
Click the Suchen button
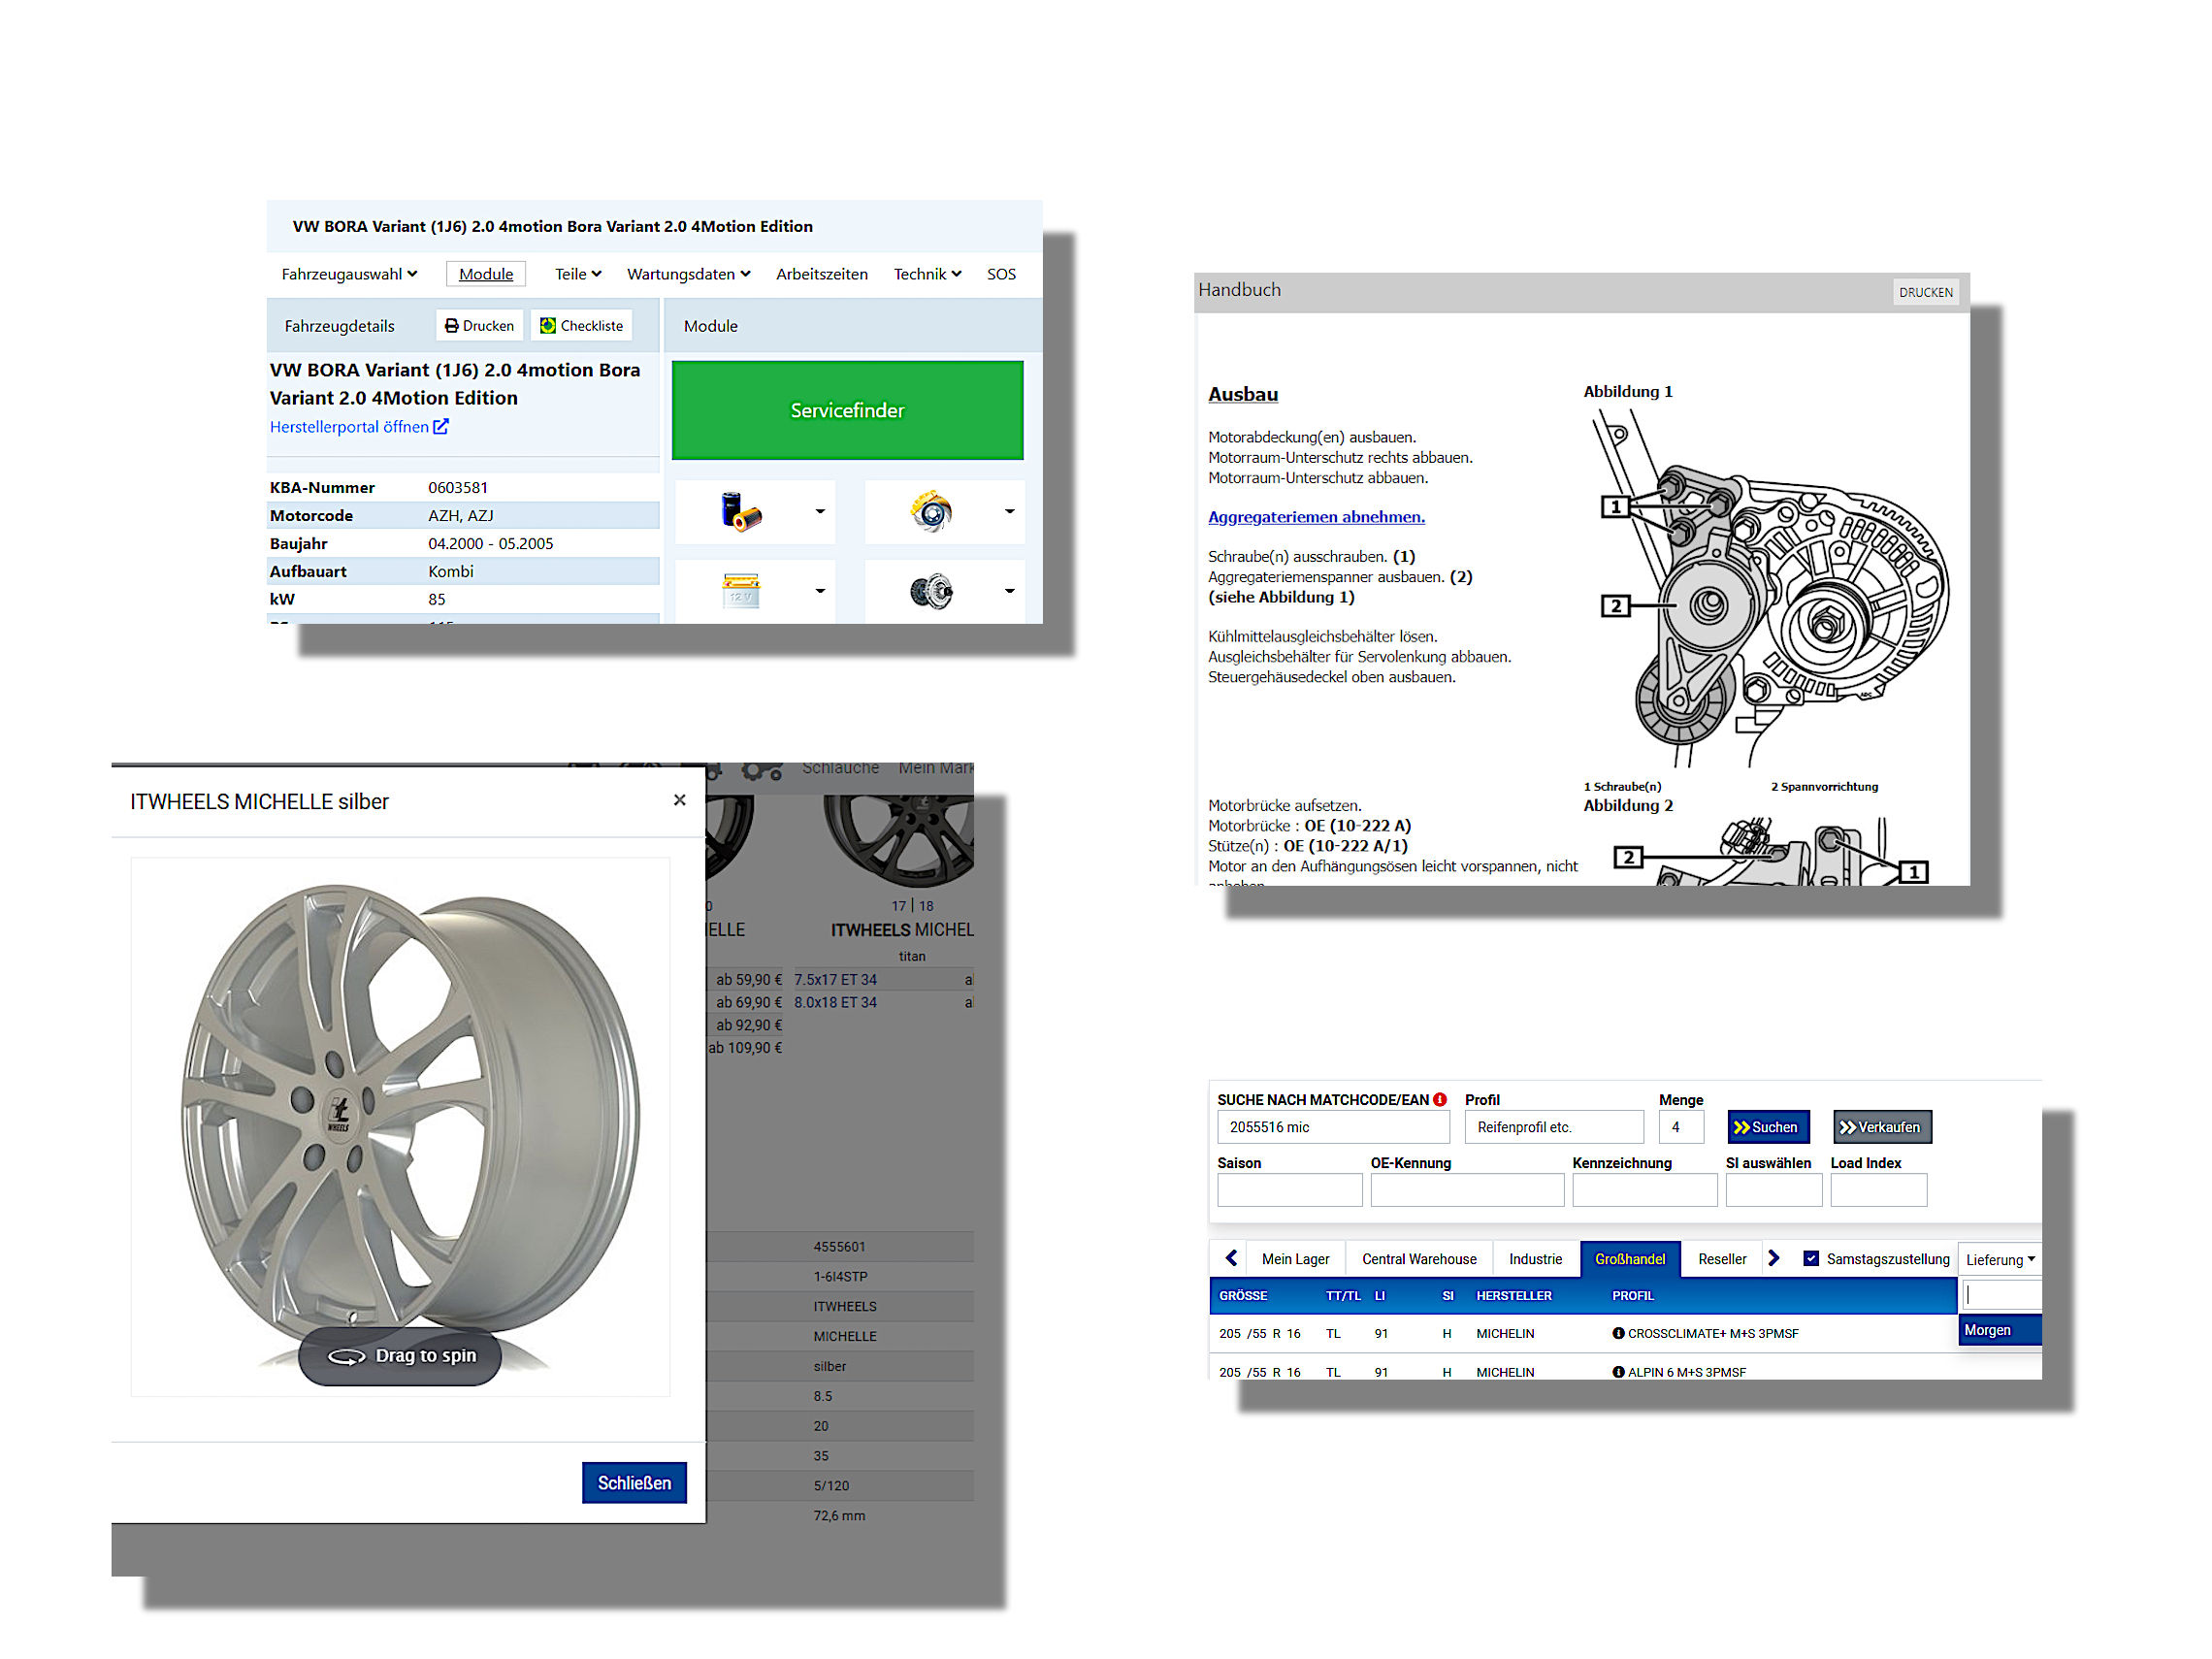1768,1128
